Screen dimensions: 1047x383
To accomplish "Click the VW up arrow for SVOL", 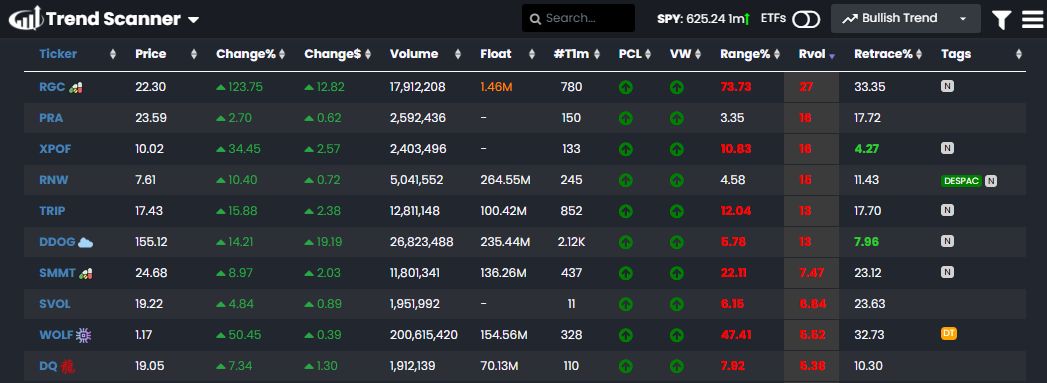I will (676, 304).
